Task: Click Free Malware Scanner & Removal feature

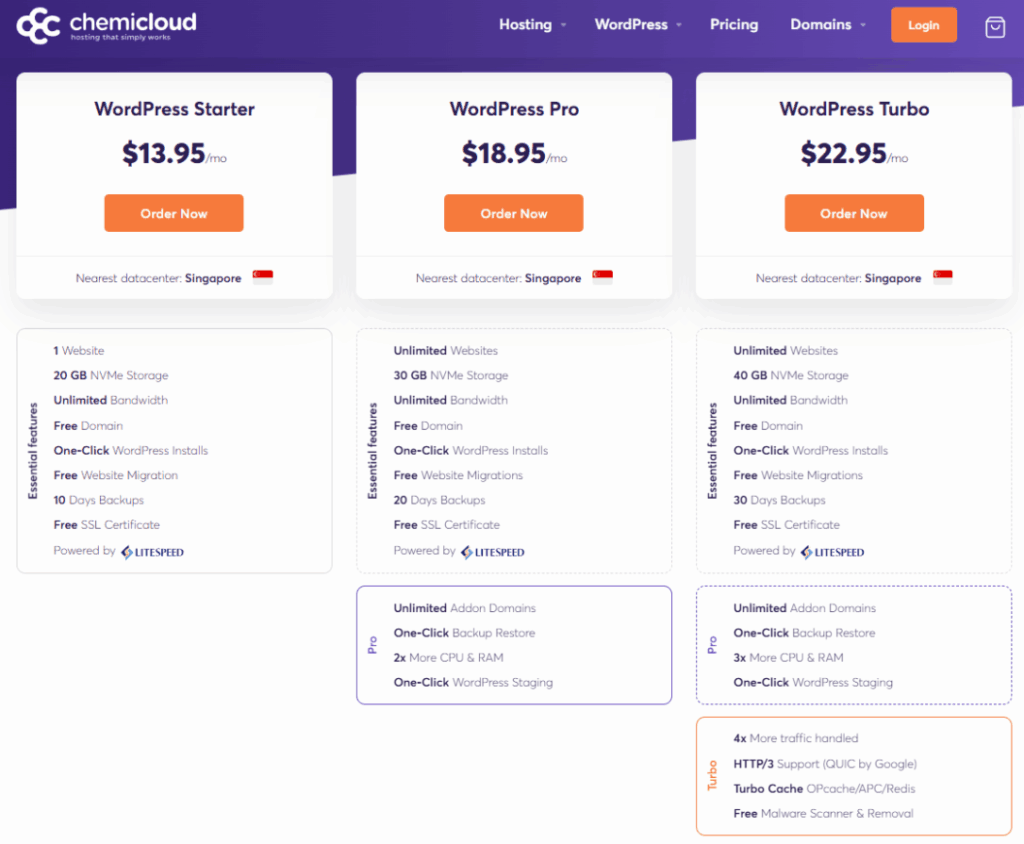Action: pyautogui.click(x=823, y=814)
